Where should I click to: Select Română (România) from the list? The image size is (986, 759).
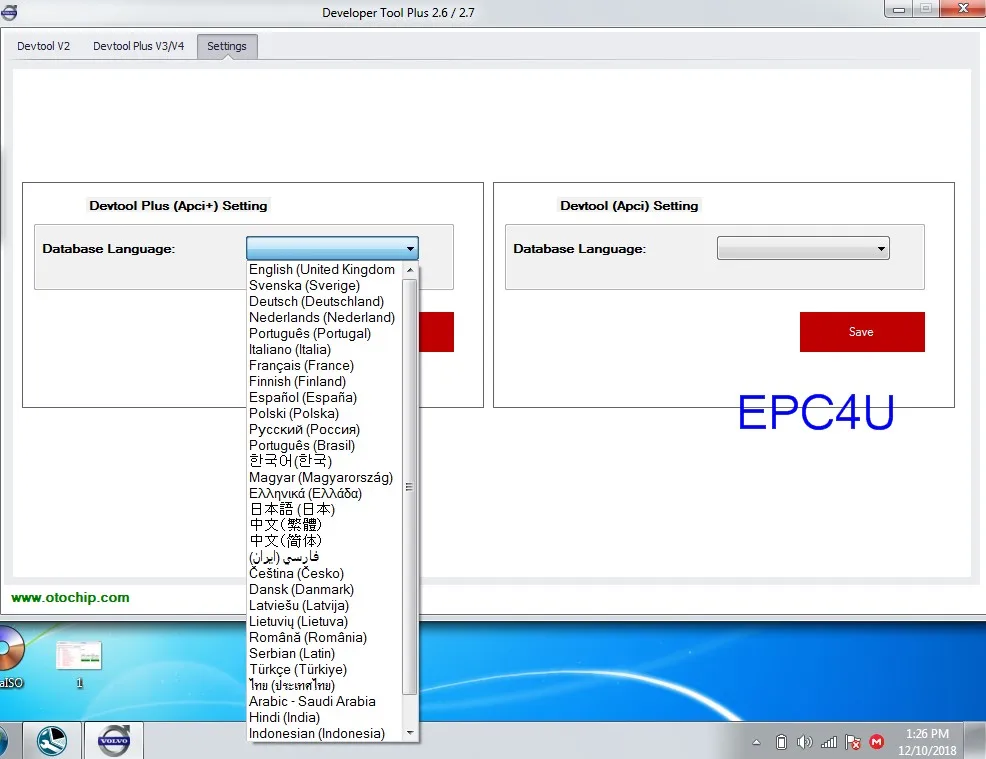(x=324, y=638)
